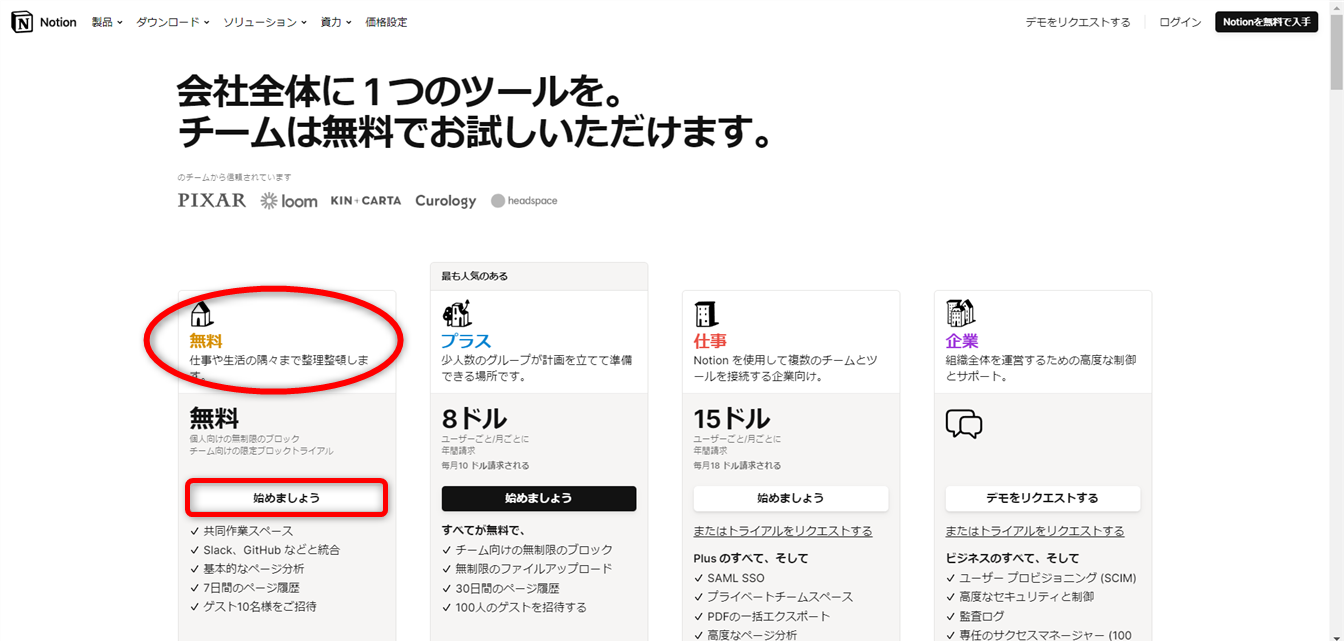
Task: Click the プラス plan building icon
Action: [x=456, y=314]
